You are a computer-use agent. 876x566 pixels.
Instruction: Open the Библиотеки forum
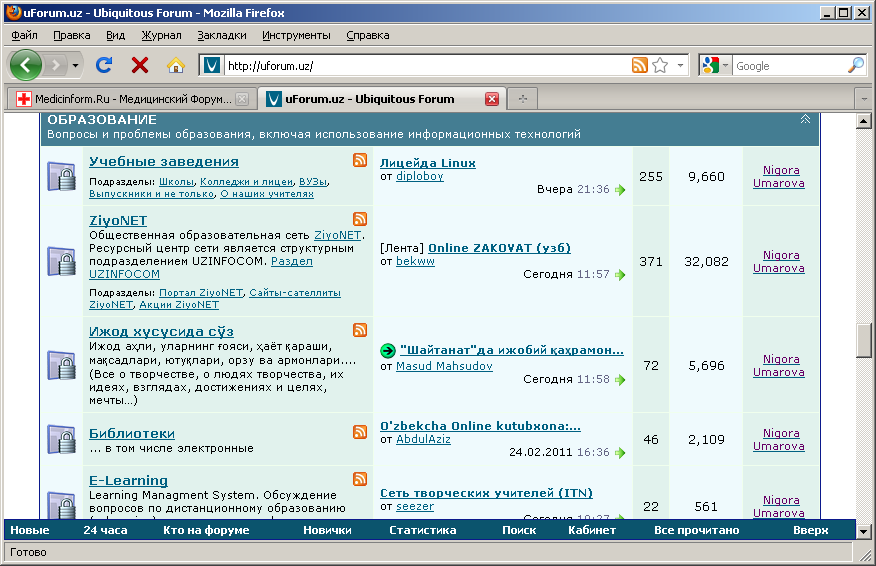tap(132, 434)
